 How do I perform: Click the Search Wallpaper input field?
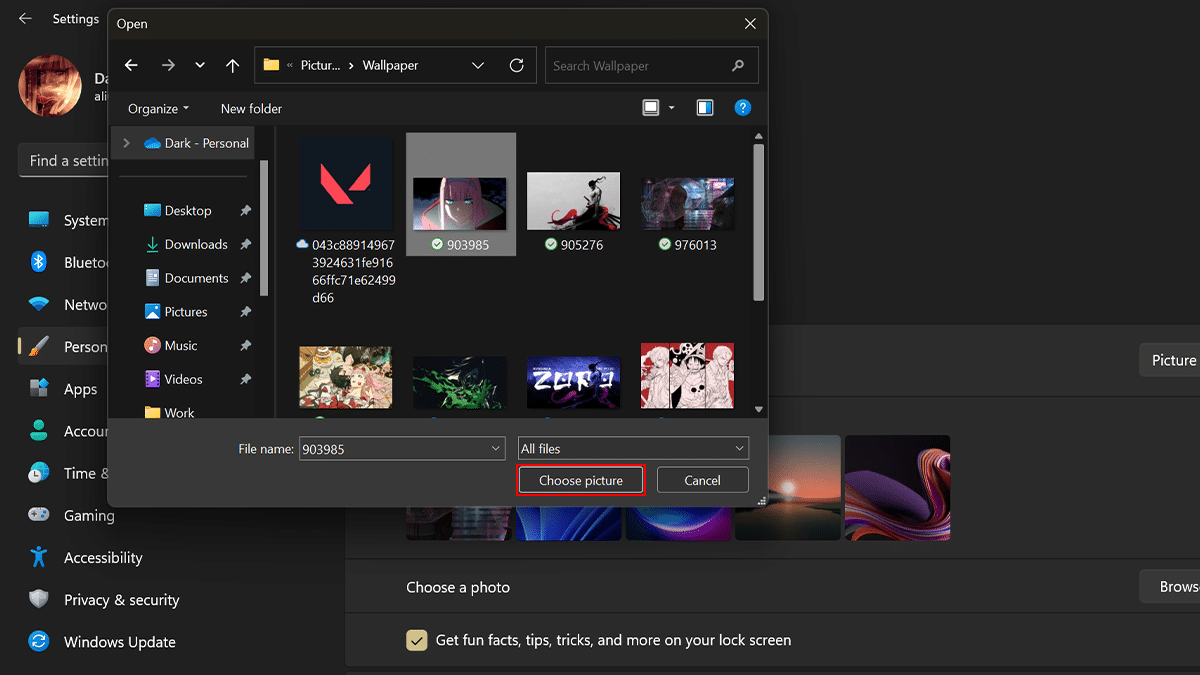640,66
